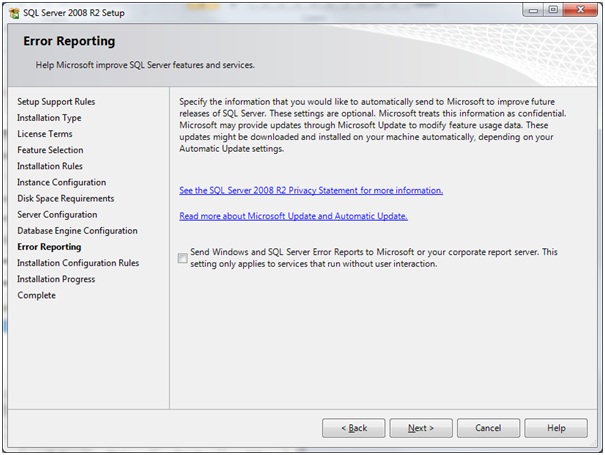605x455 pixels.
Task: Maximize the SQL Server Setup window
Action: pyautogui.click(x=553, y=10)
